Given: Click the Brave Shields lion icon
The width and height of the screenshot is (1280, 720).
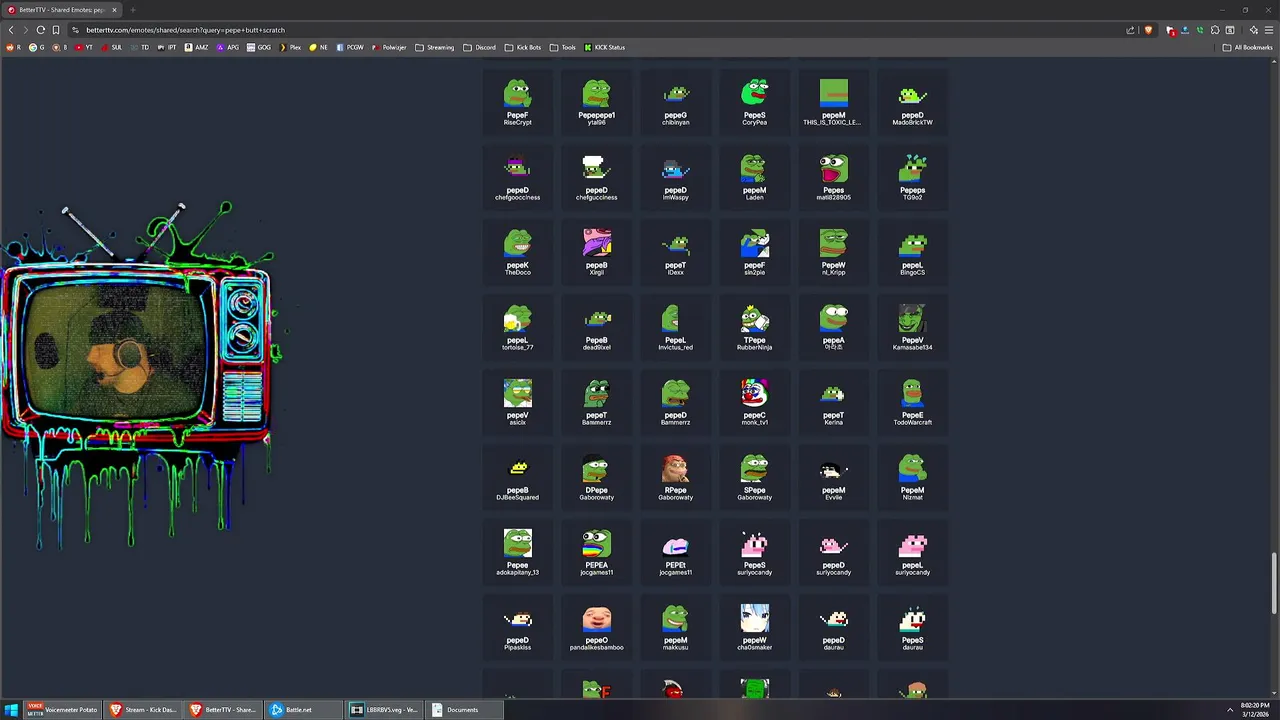Looking at the screenshot, I should (x=1148, y=30).
